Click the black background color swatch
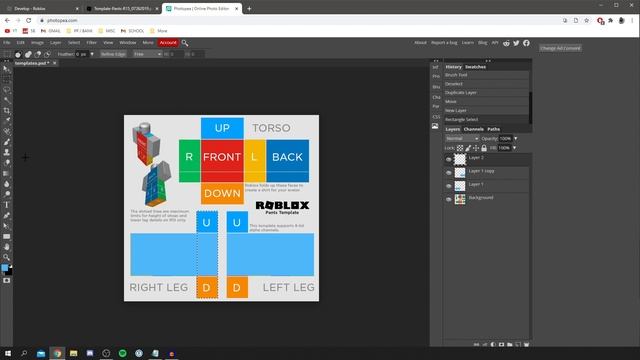The height and width of the screenshot is (360, 640). click(10, 272)
